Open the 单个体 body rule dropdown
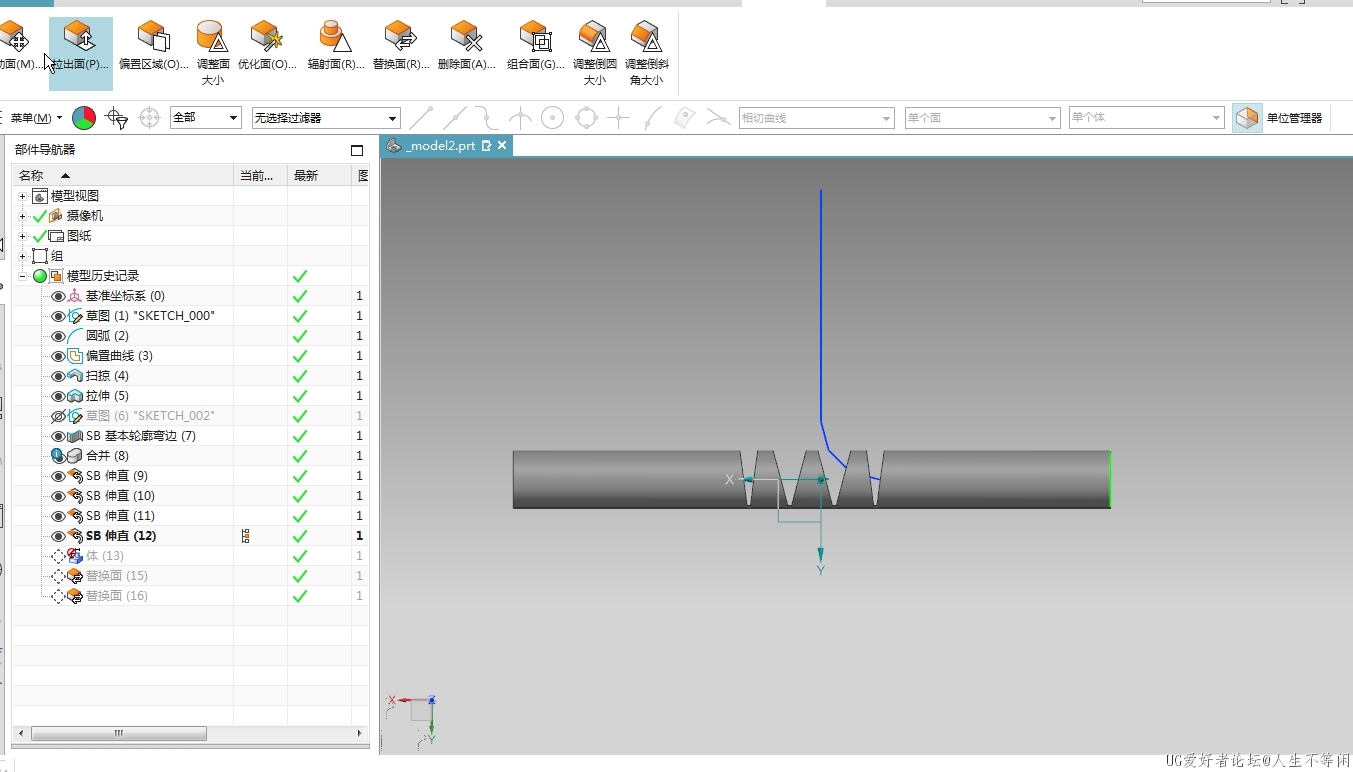 [1146, 118]
